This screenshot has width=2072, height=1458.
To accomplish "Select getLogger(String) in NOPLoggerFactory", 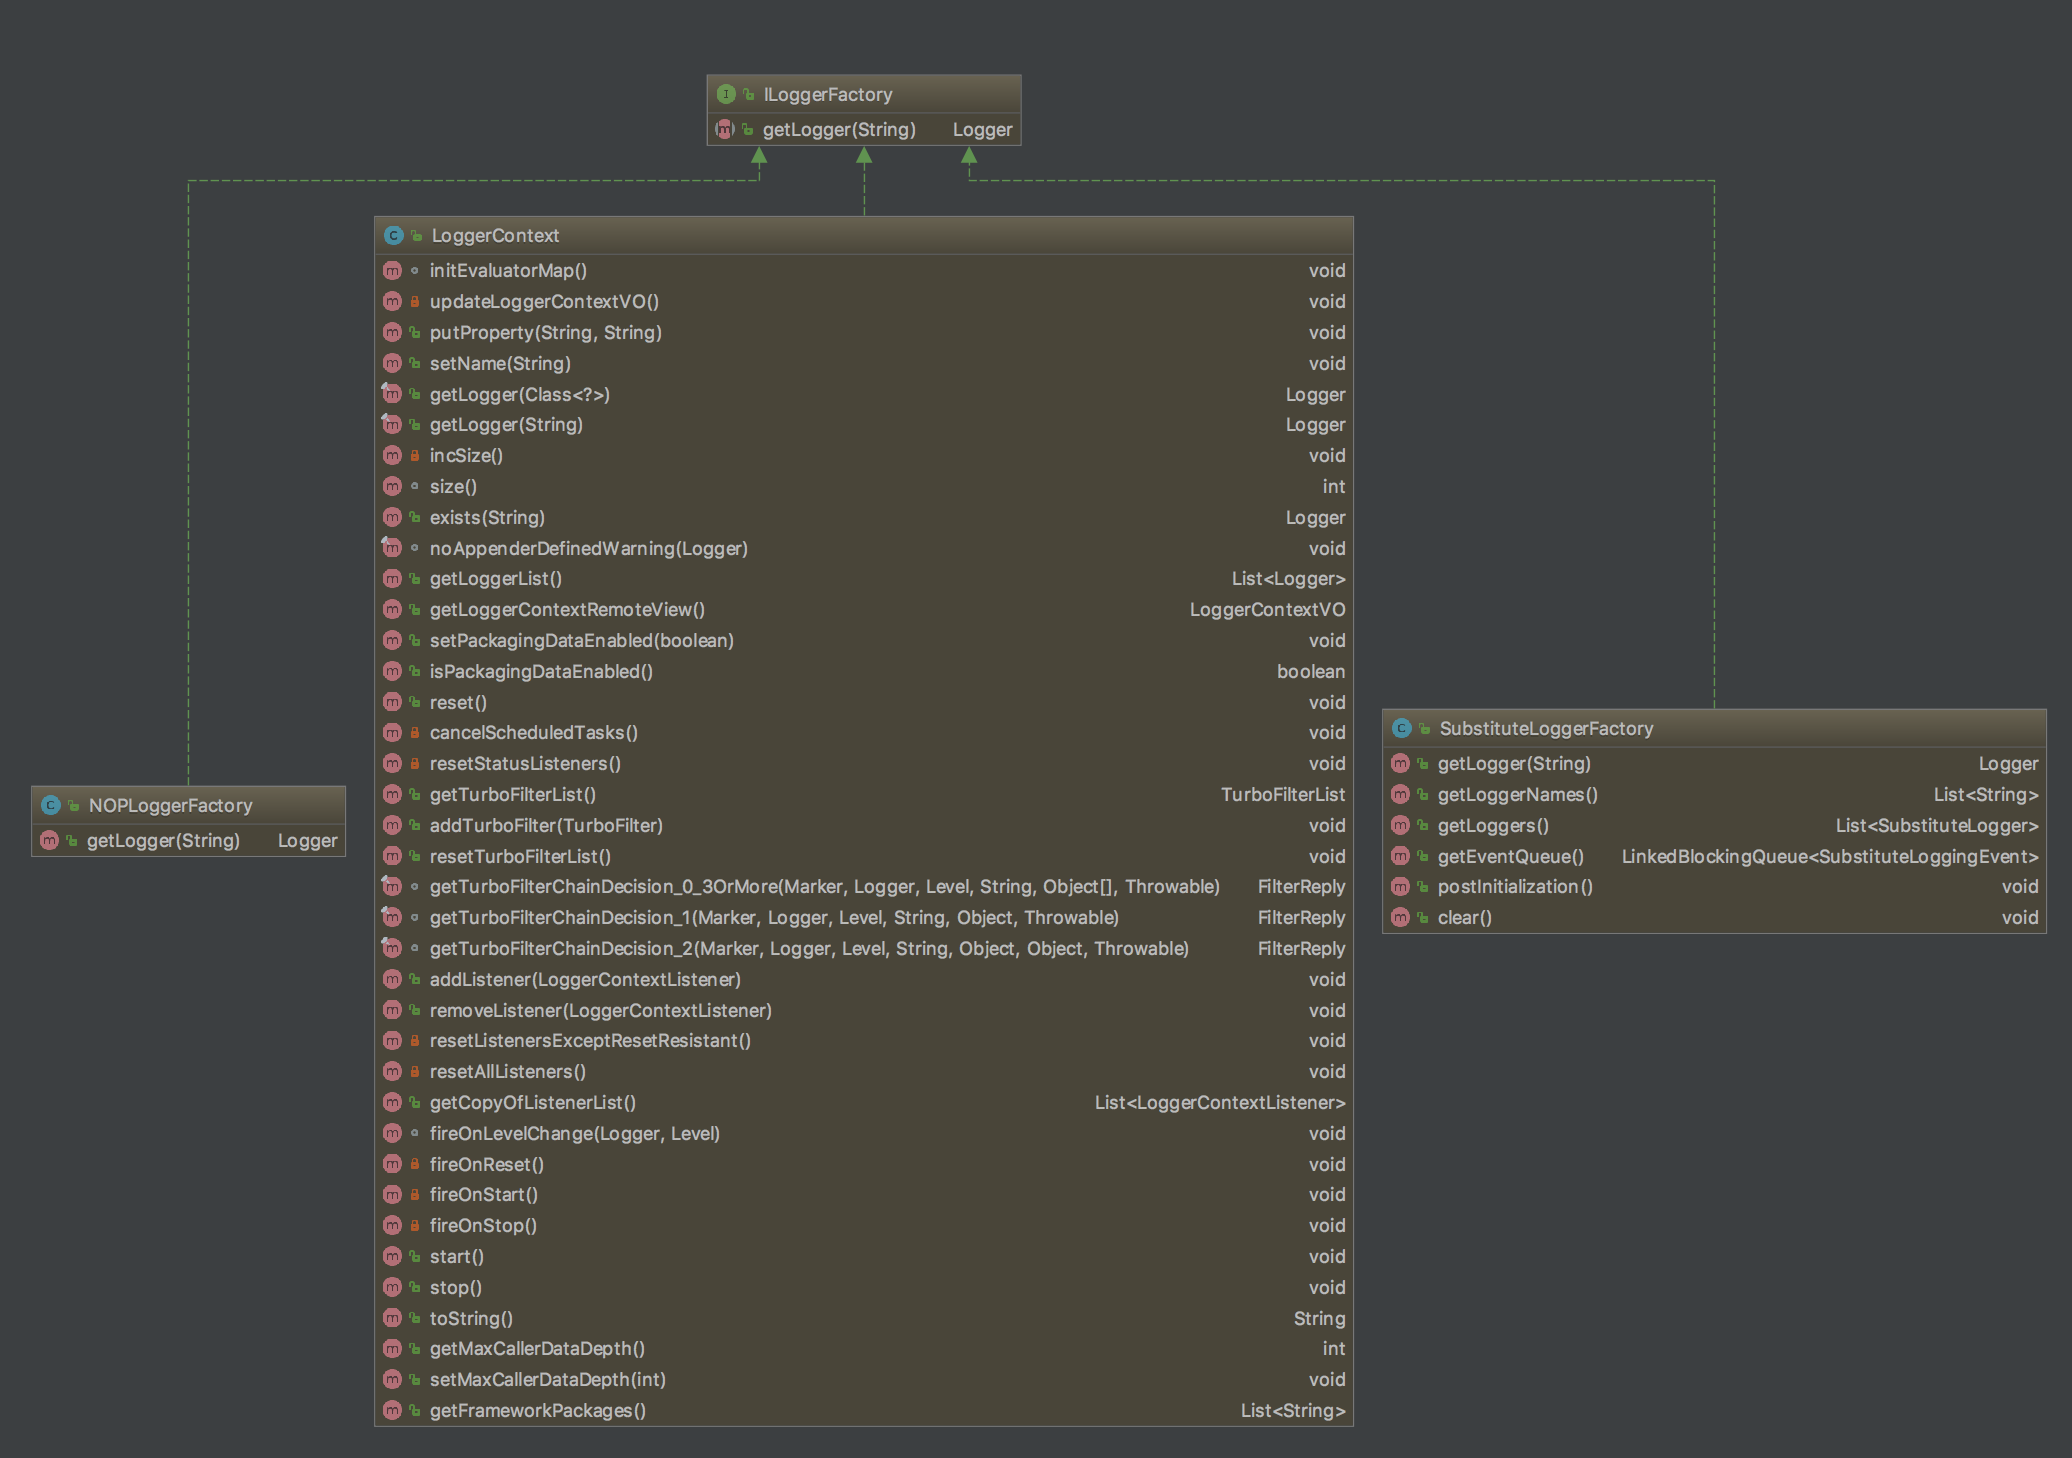I will (163, 840).
